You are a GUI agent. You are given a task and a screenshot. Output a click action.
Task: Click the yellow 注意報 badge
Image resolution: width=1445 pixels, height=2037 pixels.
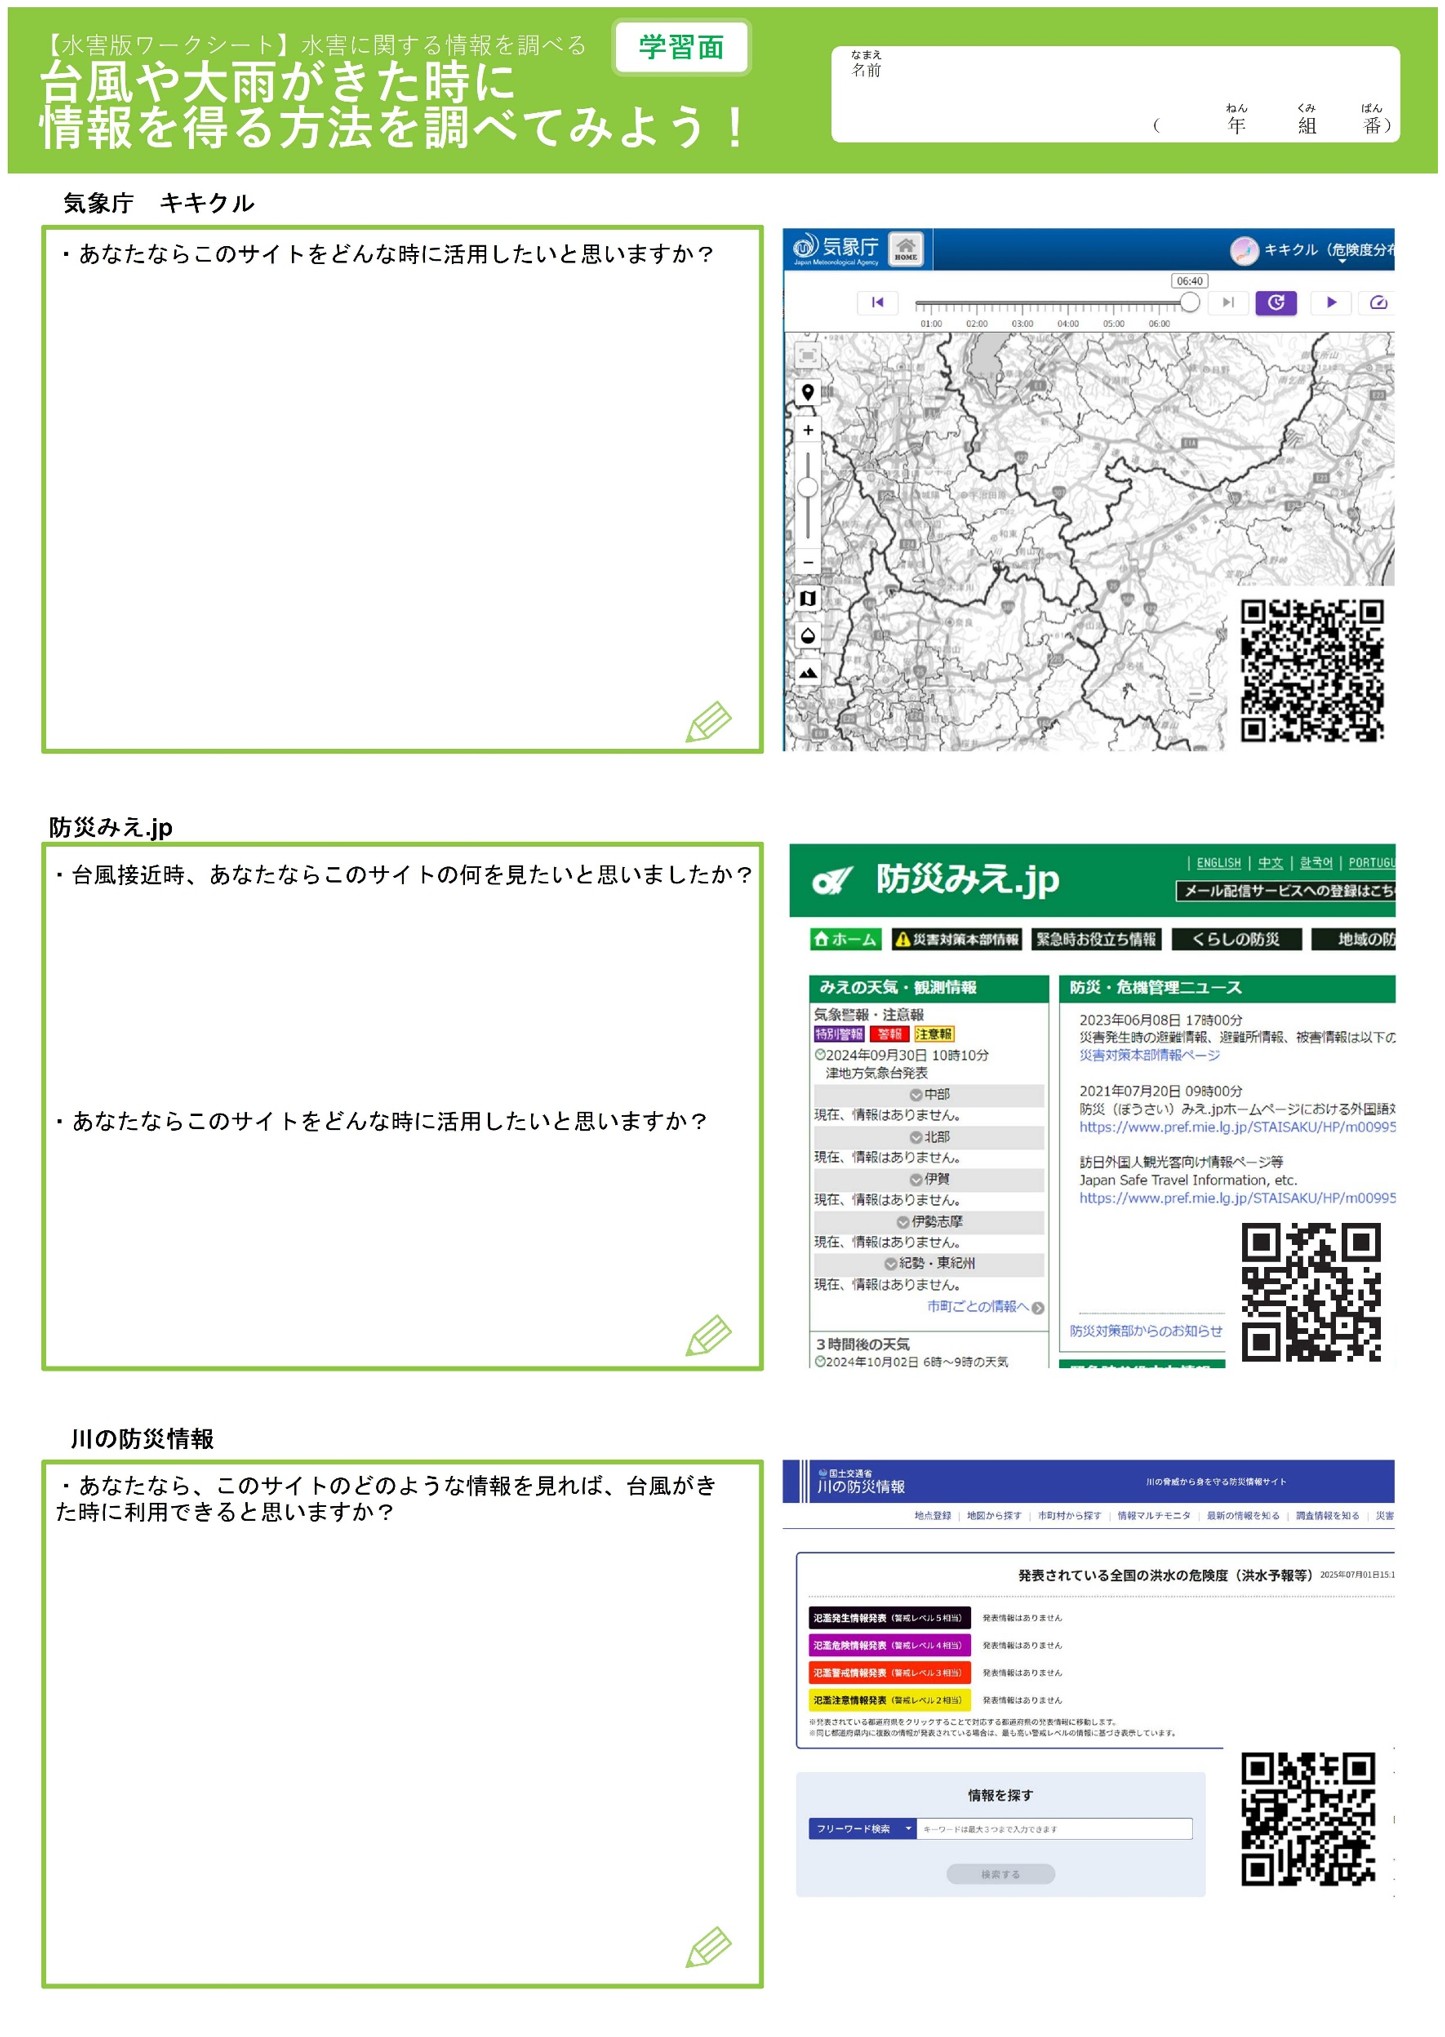tap(934, 1034)
